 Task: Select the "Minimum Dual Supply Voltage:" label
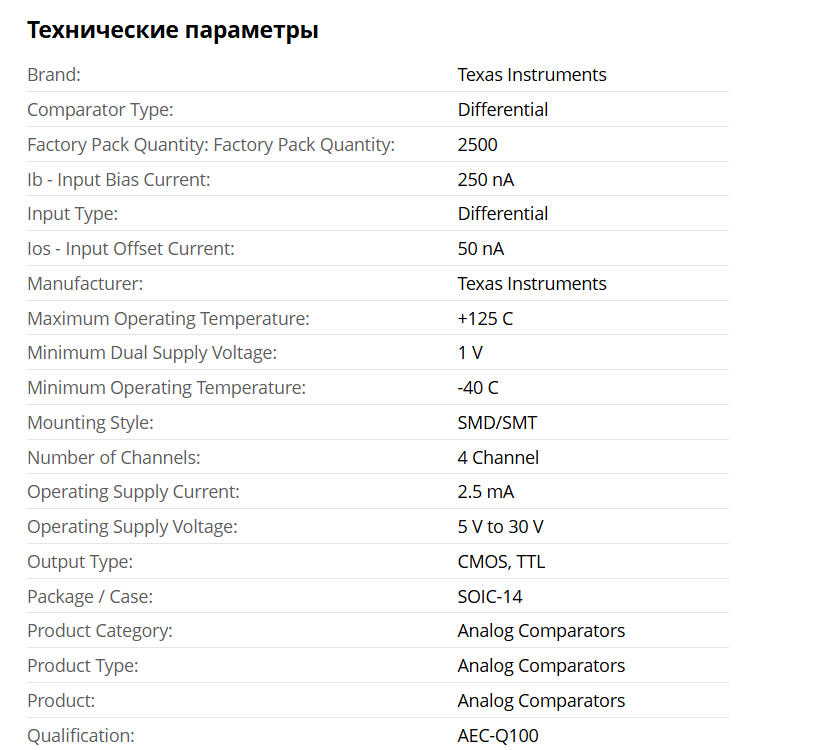click(x=152, y=353)
